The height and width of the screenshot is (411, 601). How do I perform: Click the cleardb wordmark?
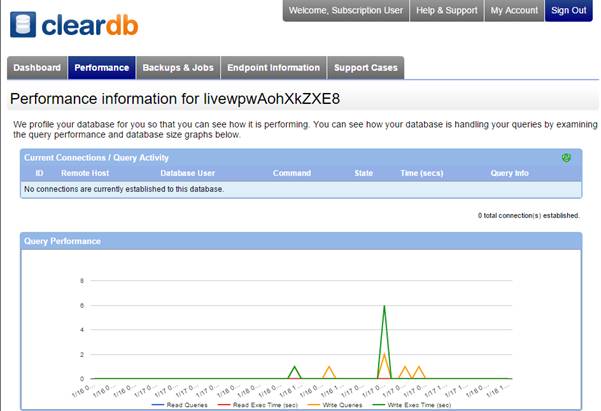click(90, 25)
